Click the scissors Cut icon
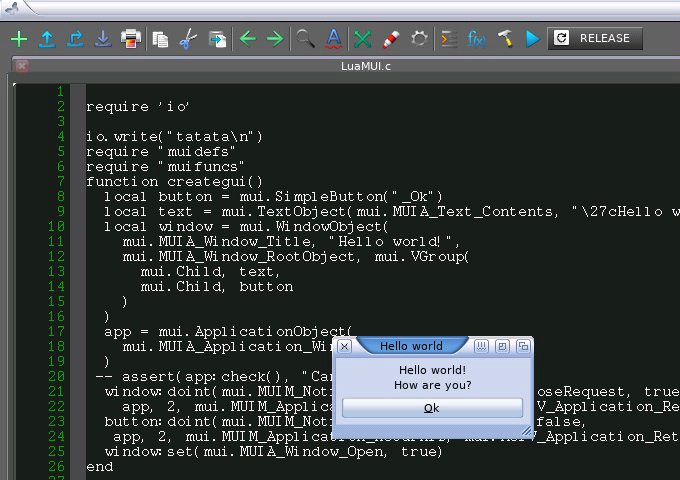The width and height of the screenshot is (680, 480). click(189, 39)
